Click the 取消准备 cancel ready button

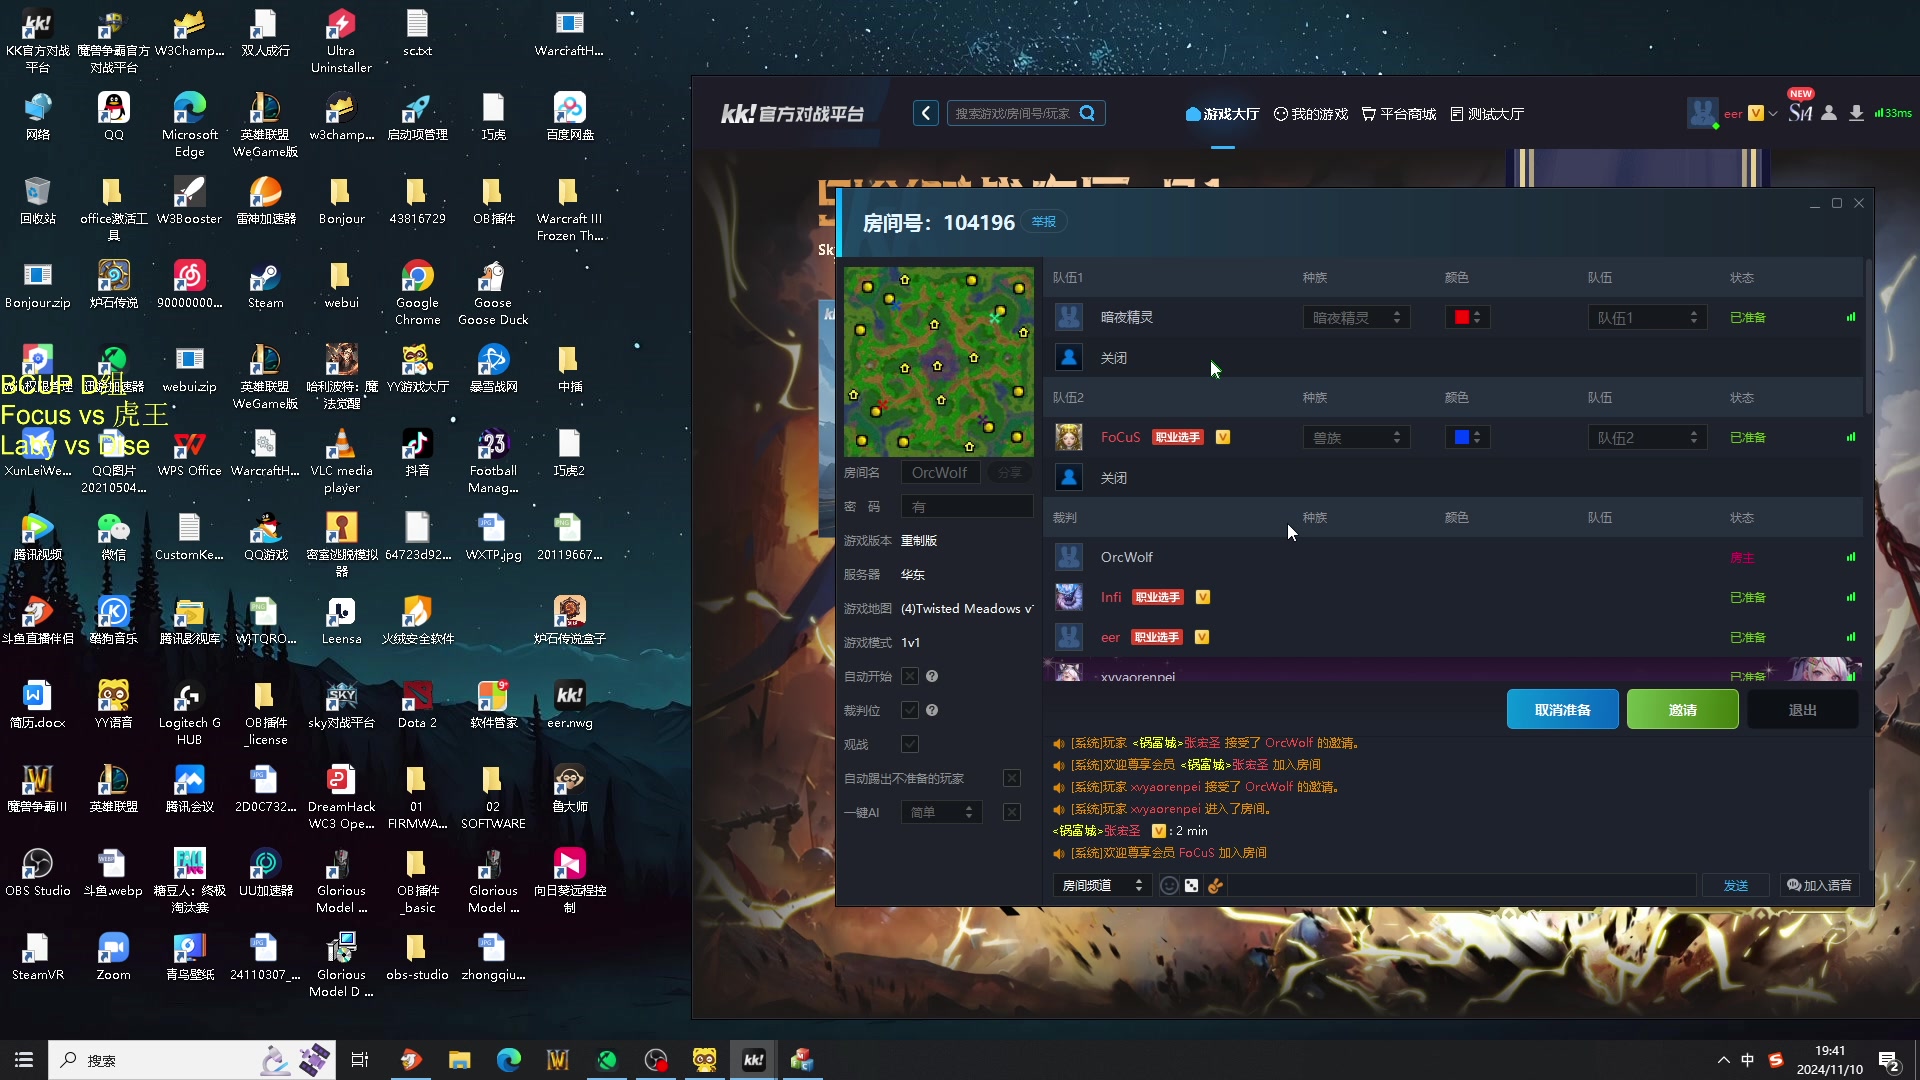click(1562, 709)
